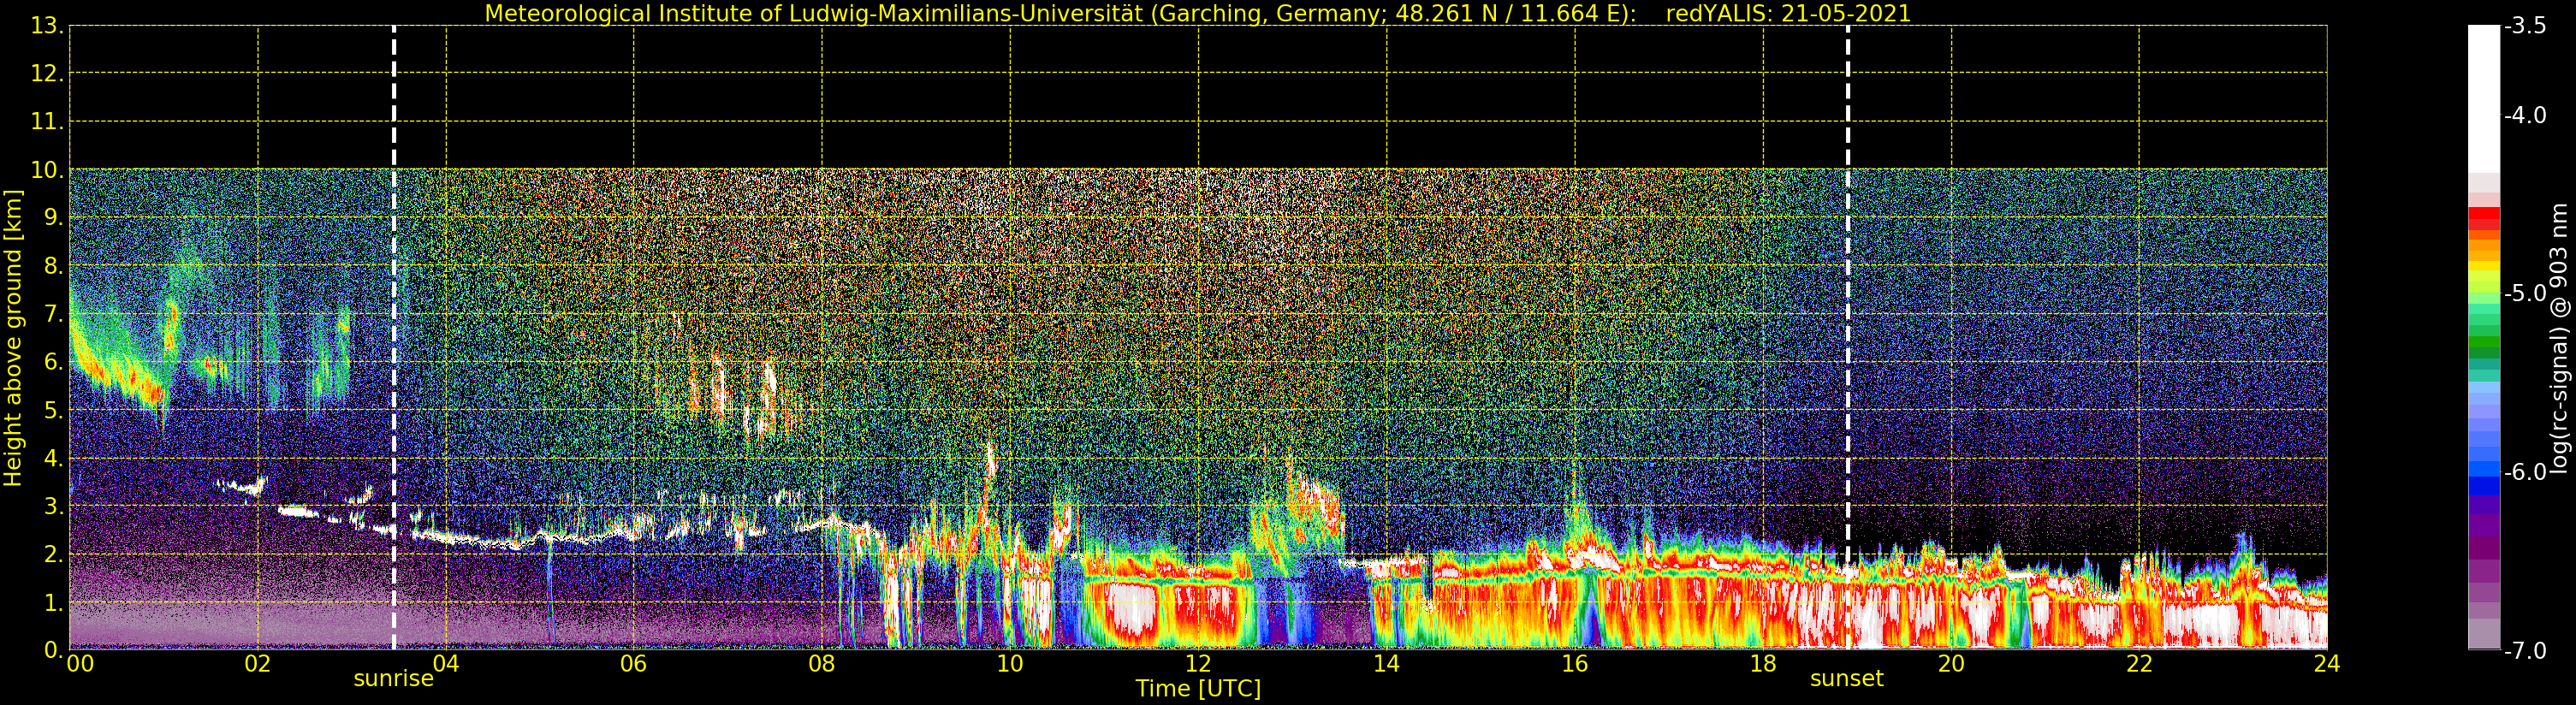Click the 'Time [UTC]' axis label
Screen dimensions: 2576x705
click(x=1198, y=689)
